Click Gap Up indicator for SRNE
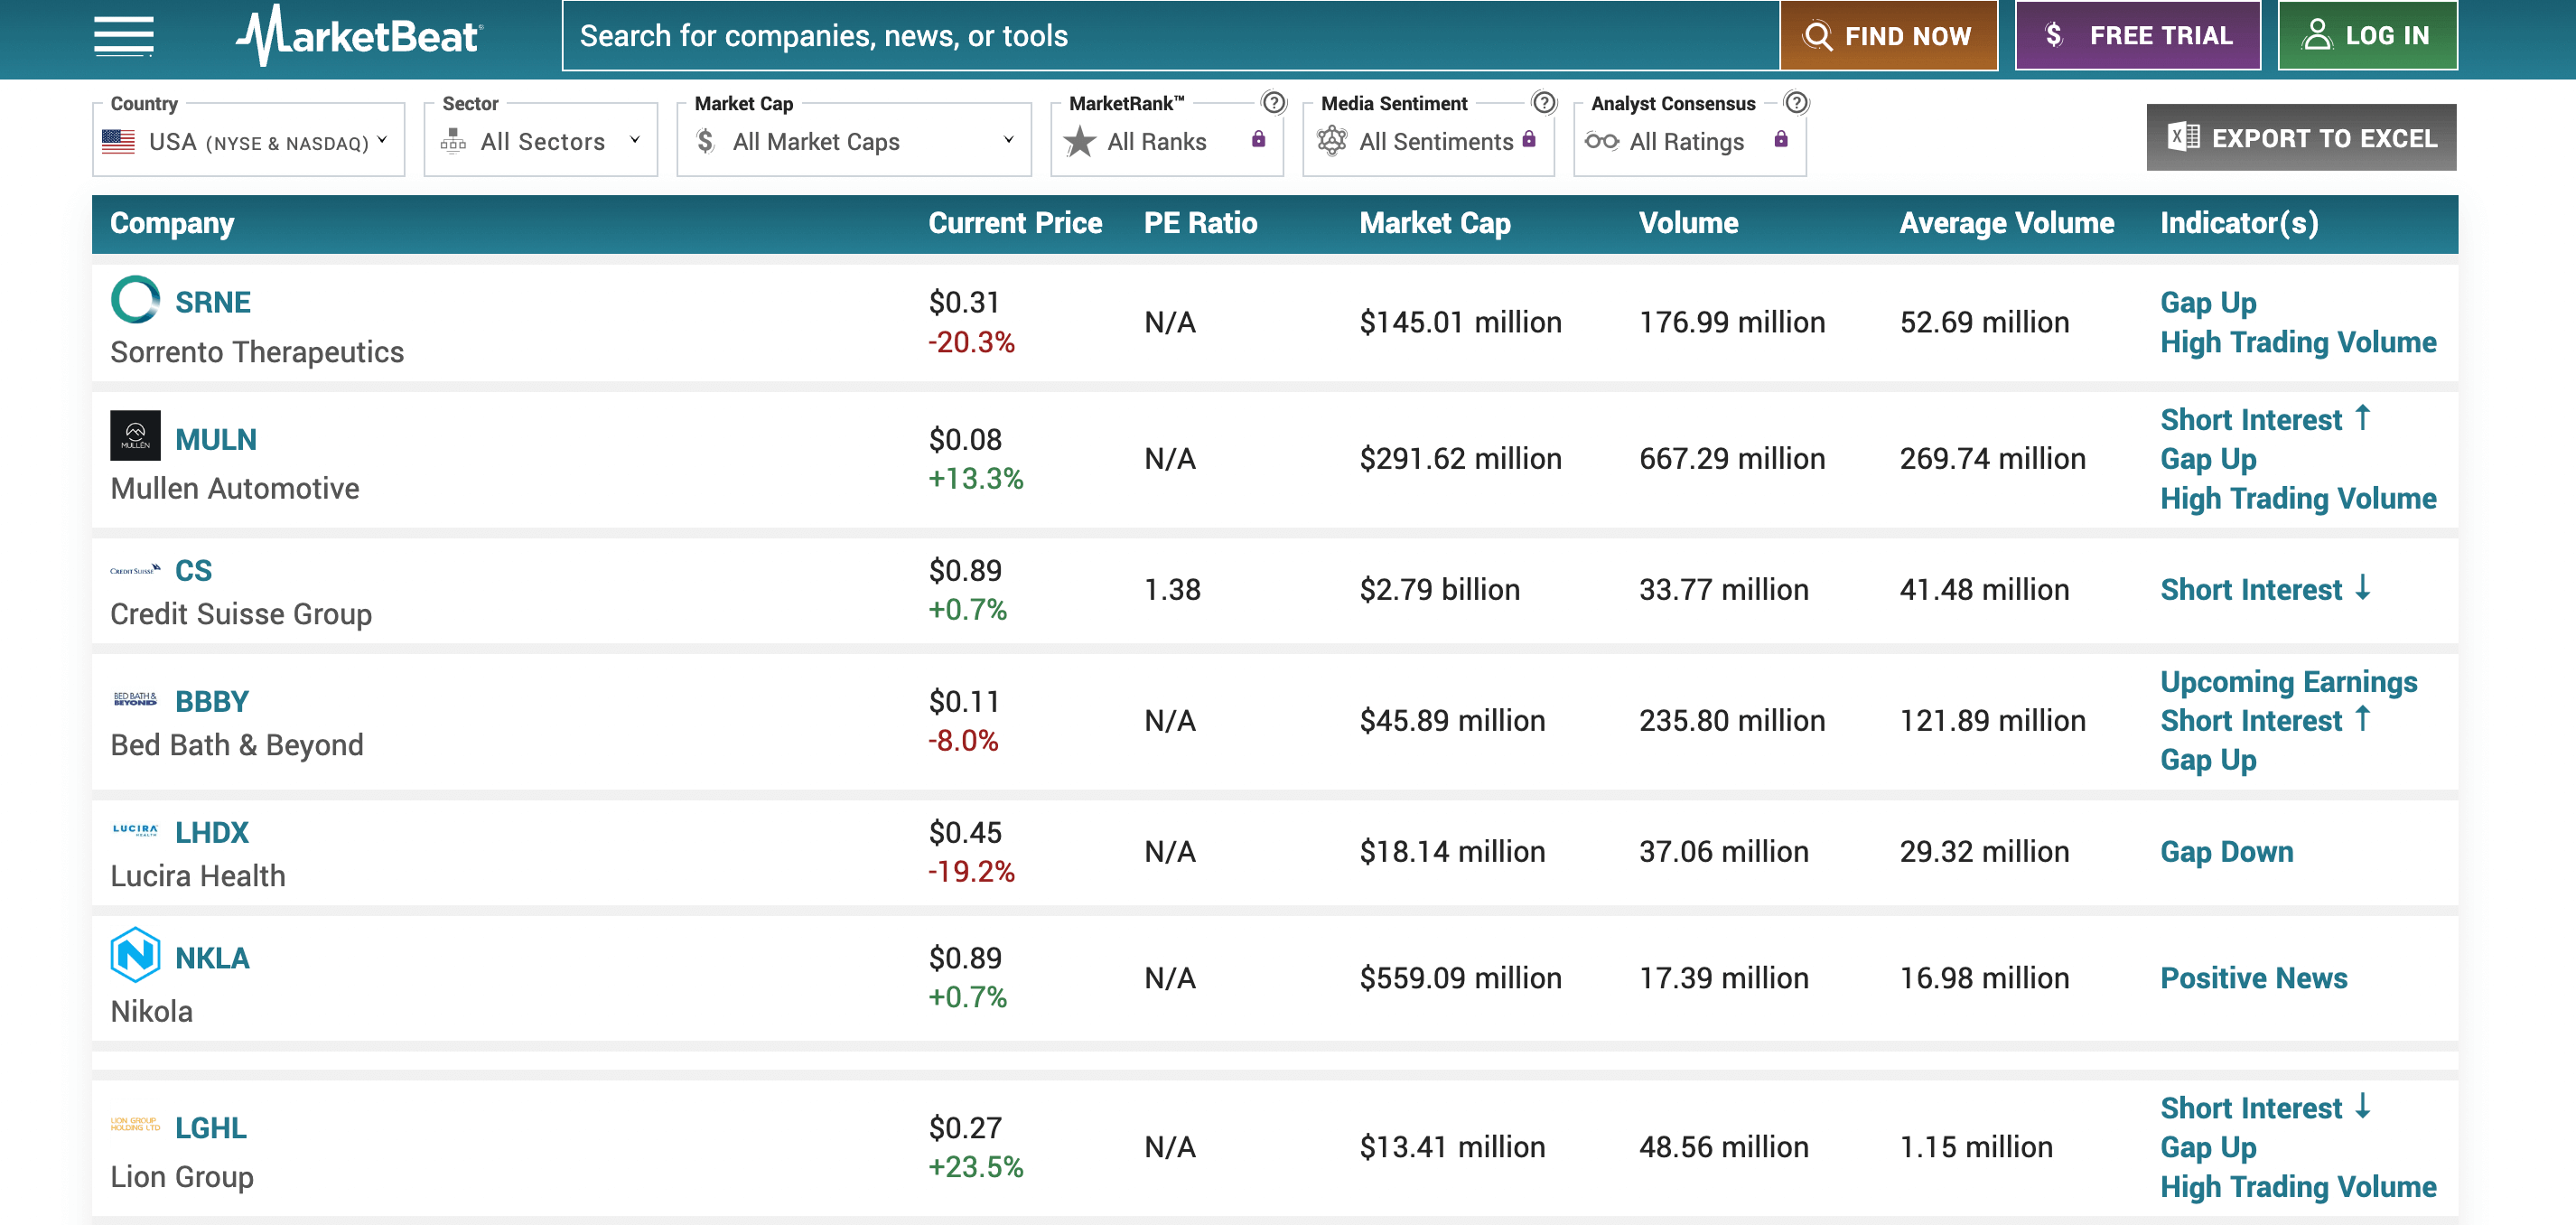This screenshot has height=1225, width=2576. click(2208, 302)
